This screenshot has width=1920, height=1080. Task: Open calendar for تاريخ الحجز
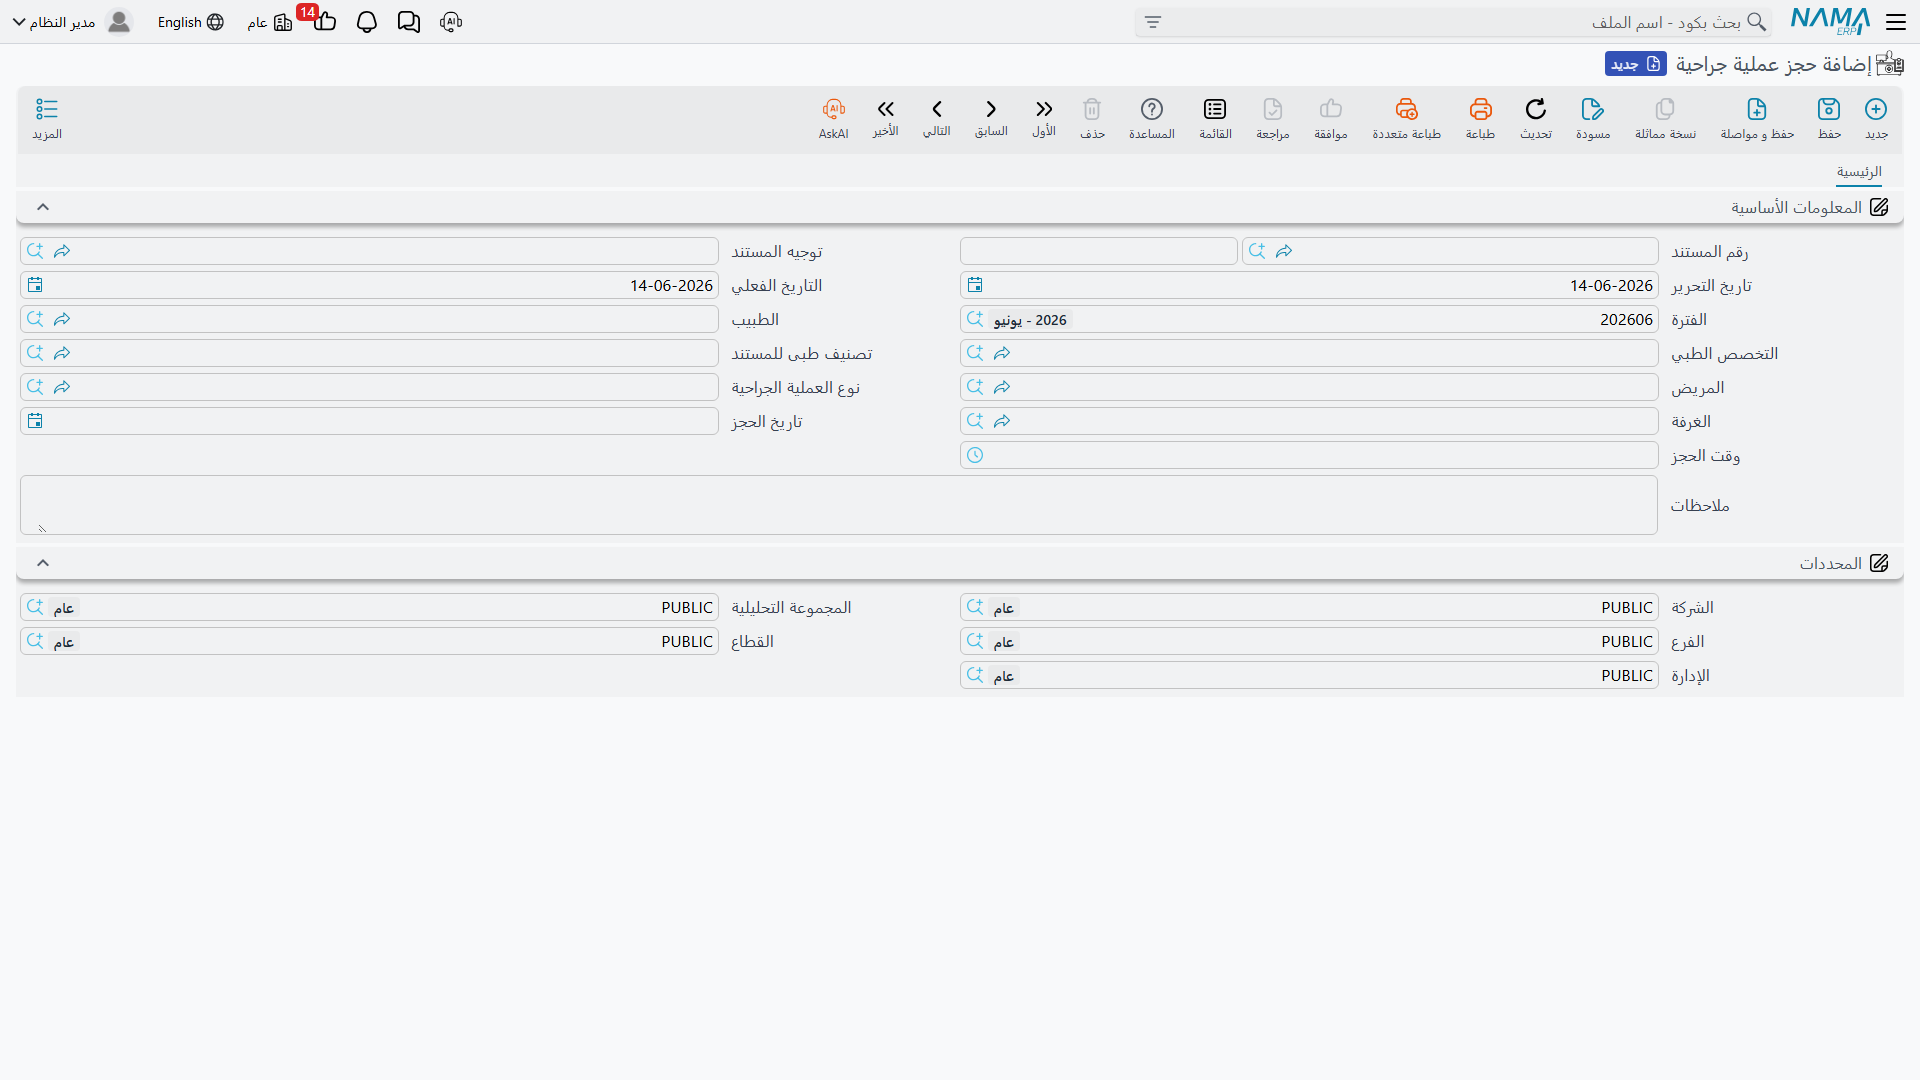coord(35,421)
